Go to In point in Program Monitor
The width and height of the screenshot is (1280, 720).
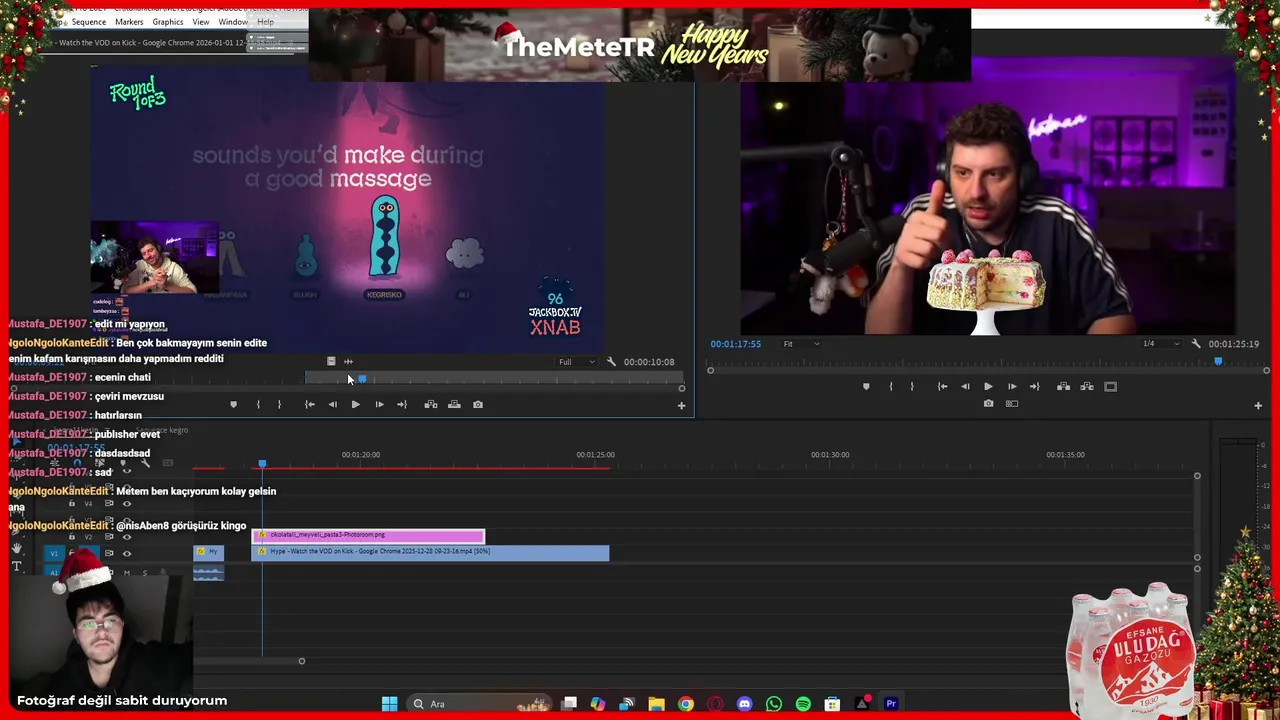pyautogui.click(x=942, y=387)
